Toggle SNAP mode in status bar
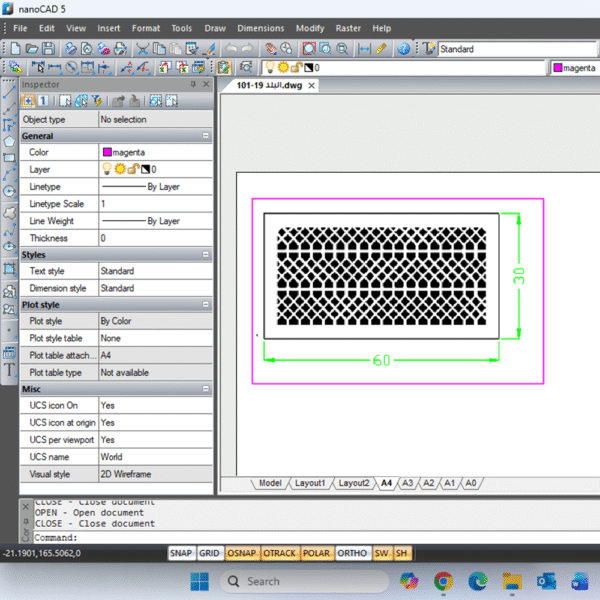The height and width of the screenshot is (600, 600). coord(181,553)
